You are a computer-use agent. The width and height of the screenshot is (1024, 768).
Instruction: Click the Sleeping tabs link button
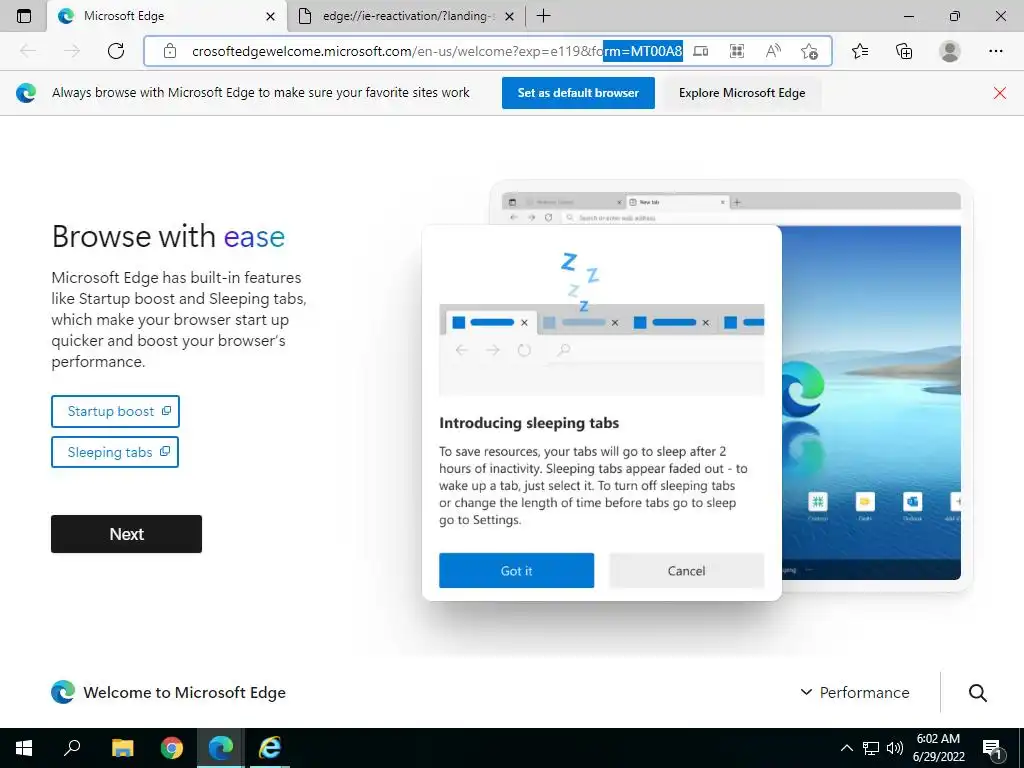(114, 452)
